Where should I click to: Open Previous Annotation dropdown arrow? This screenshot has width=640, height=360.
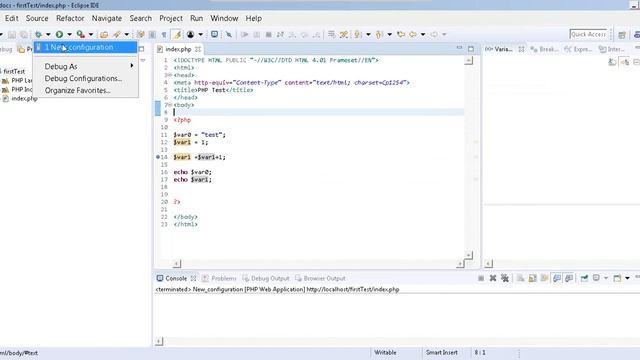tap(389, 35)
